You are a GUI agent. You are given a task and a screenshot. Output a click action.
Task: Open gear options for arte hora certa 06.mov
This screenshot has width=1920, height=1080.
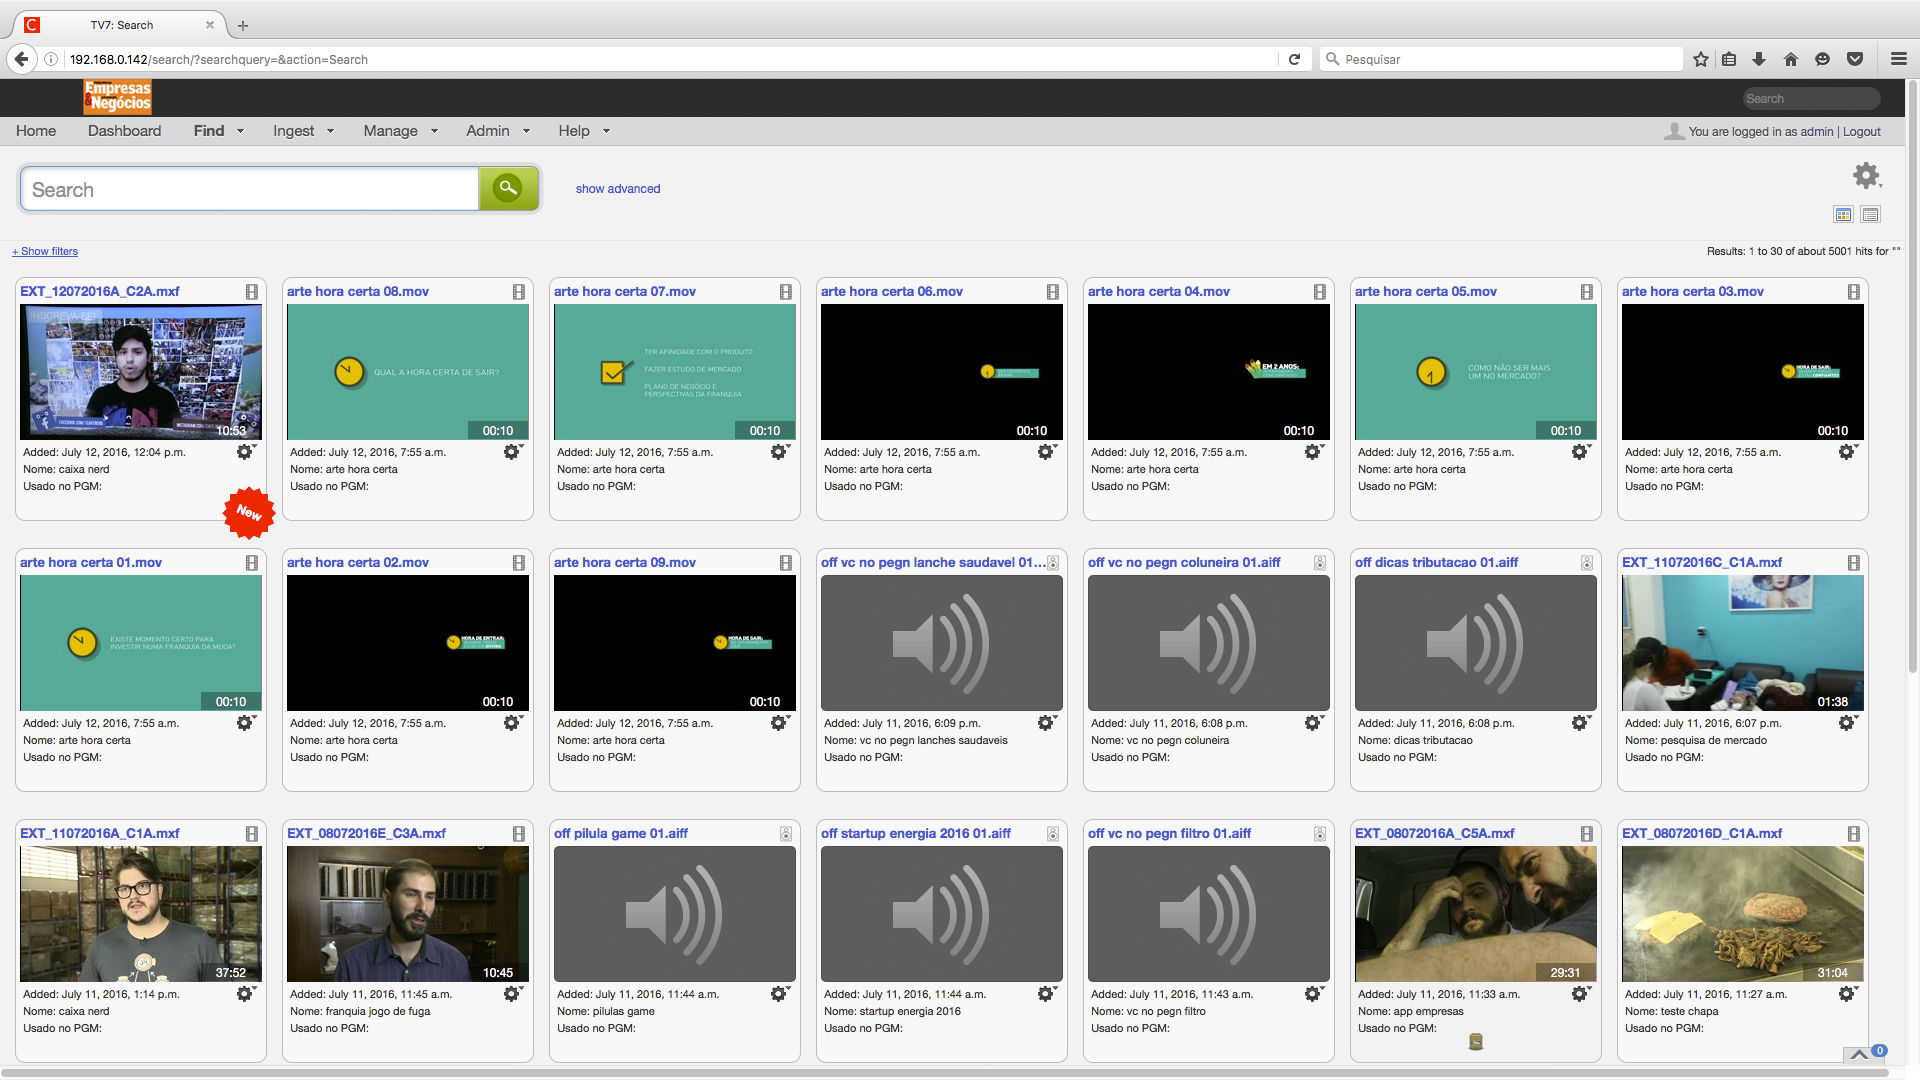tap(1046, 452)
